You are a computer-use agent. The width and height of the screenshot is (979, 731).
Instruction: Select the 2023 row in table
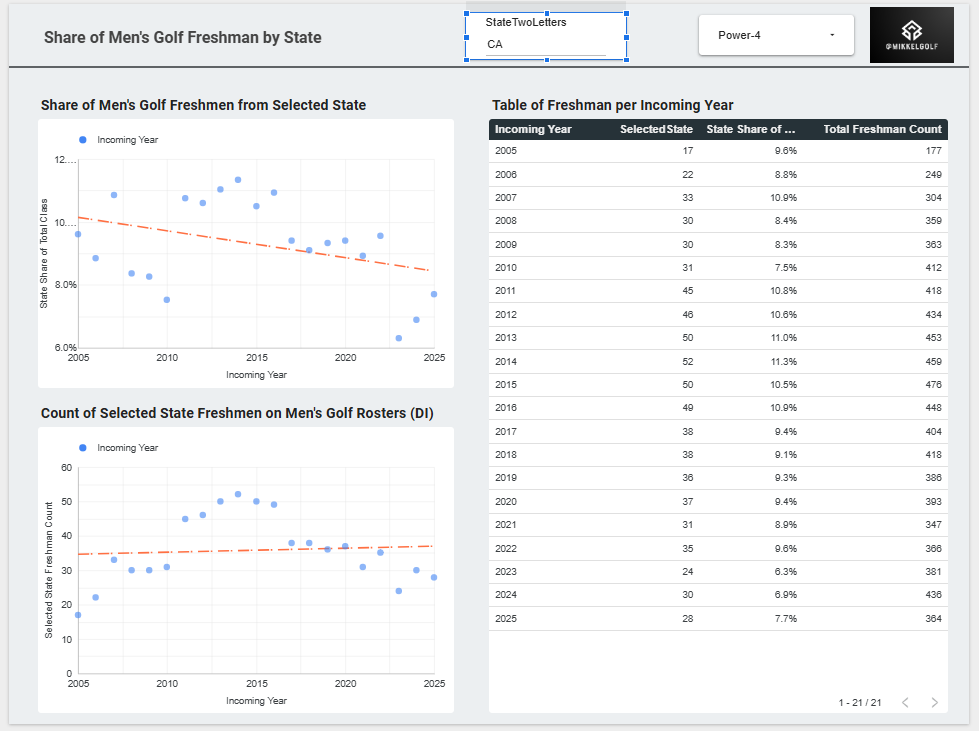718,572
